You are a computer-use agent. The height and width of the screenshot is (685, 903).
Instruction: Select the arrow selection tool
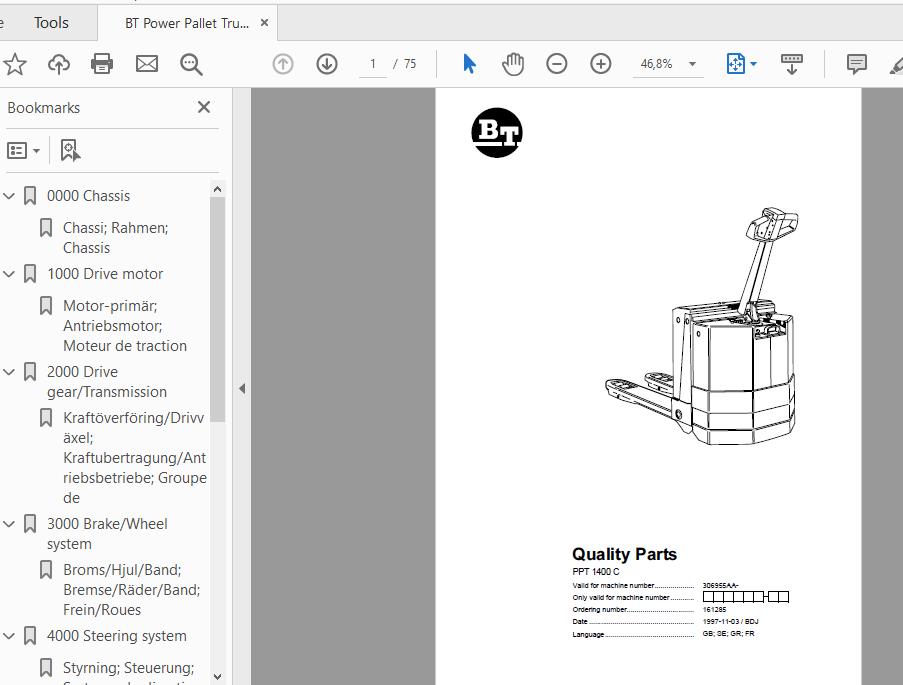(x=469, y=64)
